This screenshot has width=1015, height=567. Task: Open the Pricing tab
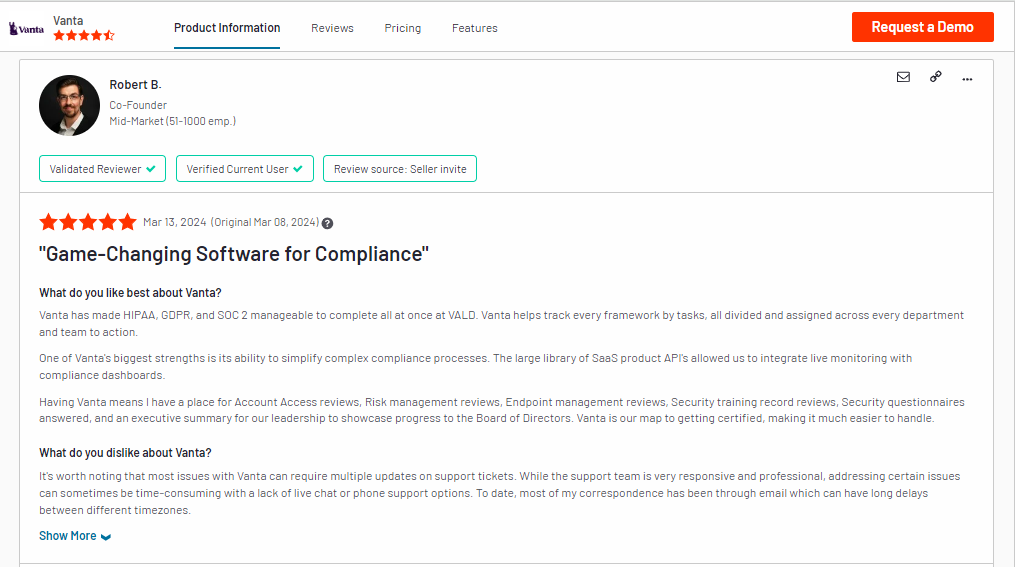[x=403, y=28]
